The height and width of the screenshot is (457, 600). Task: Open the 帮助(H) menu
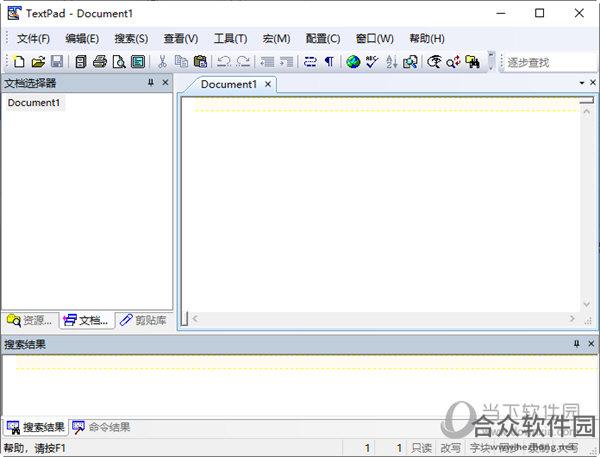pyautogui.click(x=427, y=38)
